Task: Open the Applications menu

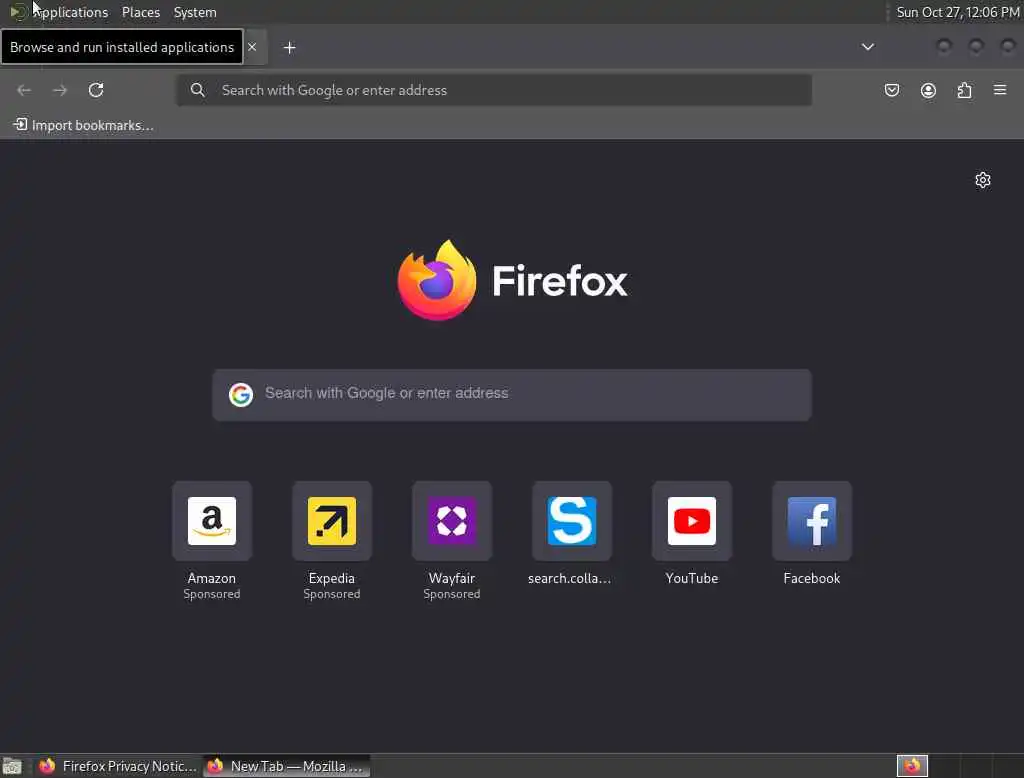Action: (70, 12)
